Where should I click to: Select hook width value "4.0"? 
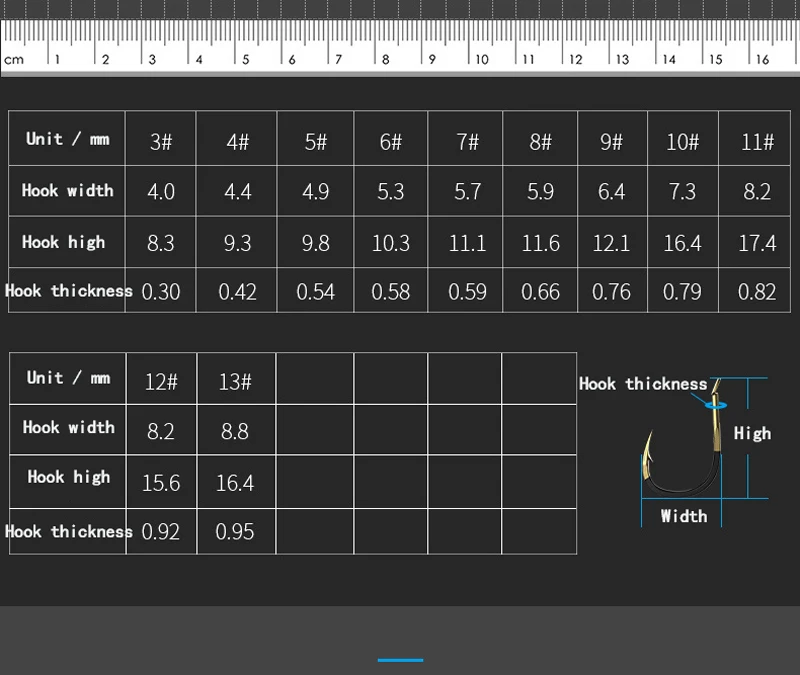(161, 192)
